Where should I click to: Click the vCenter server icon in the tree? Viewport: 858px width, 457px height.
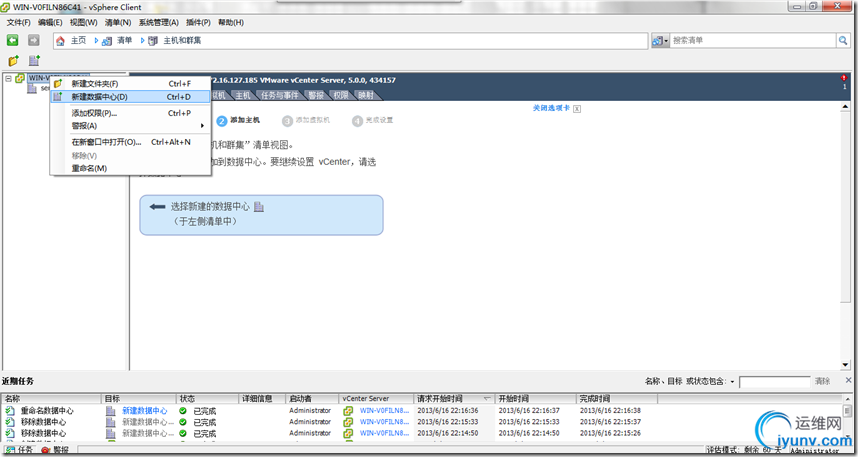[x=20, y=78]
